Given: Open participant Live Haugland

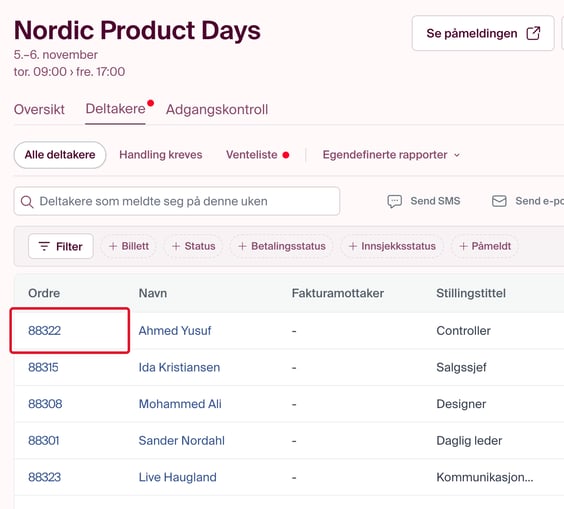Looking at the screenshot, I should click(x=177, y=477).
